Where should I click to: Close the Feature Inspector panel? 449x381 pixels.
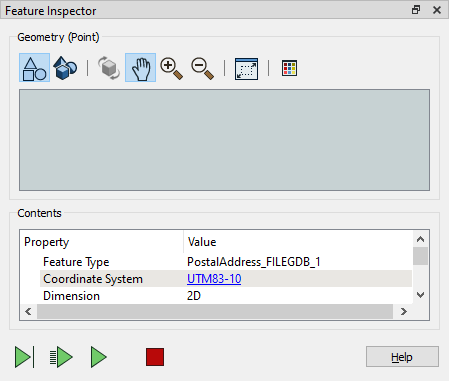437,10
